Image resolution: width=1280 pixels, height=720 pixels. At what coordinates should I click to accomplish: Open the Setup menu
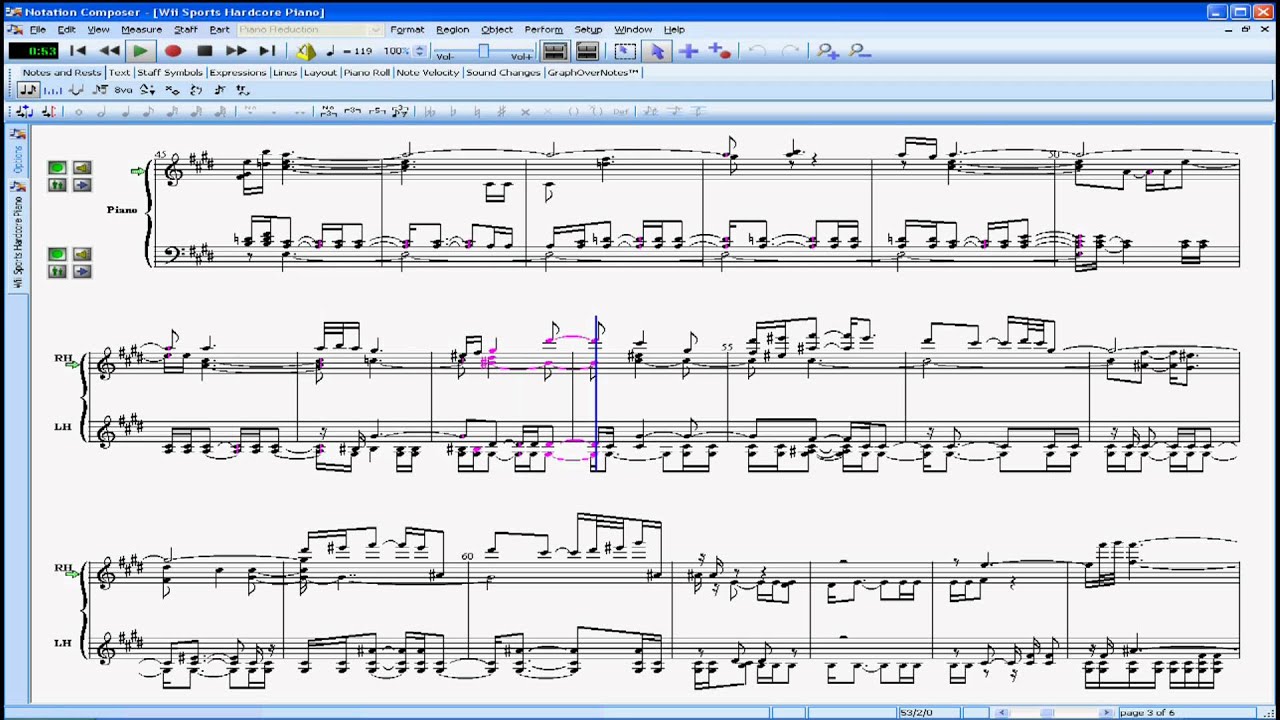click(x=588, y=30)
